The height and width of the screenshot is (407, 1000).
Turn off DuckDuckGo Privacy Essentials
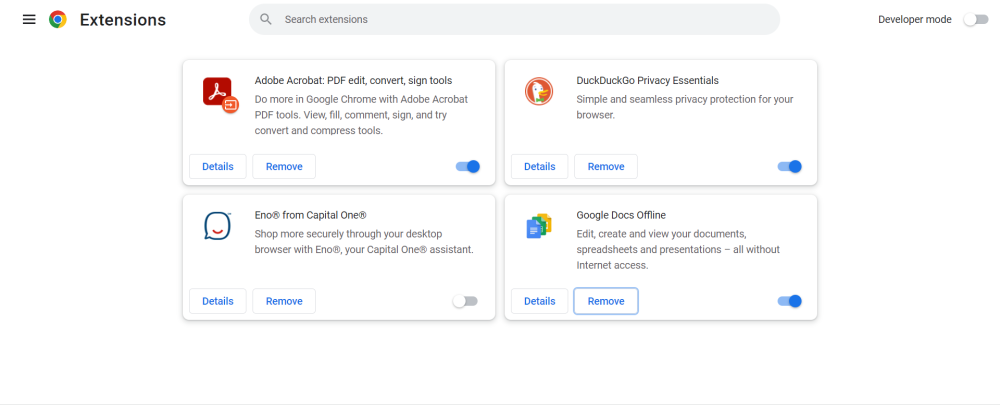tap(790, 166)
